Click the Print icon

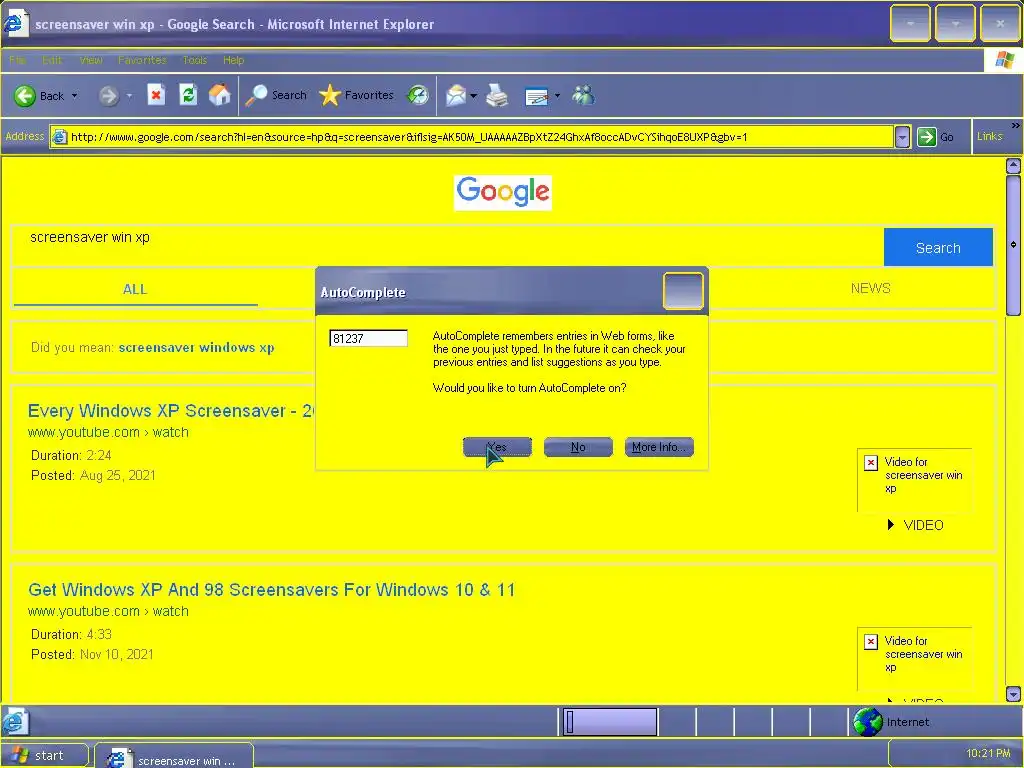[498, 95]
